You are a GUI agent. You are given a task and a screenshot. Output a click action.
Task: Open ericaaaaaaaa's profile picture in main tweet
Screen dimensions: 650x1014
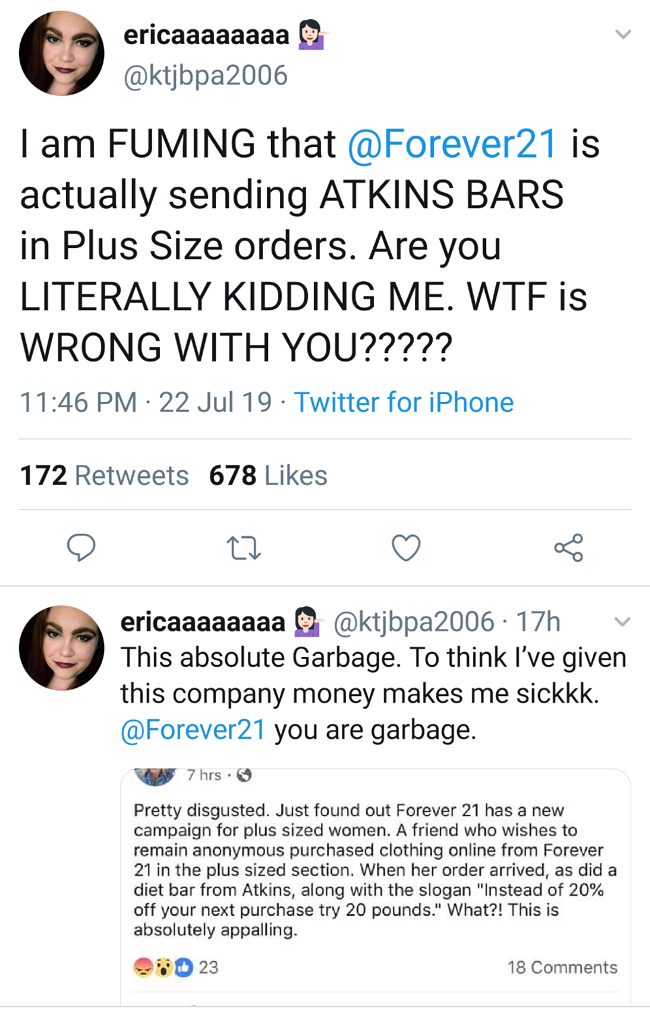coord(62,53)
